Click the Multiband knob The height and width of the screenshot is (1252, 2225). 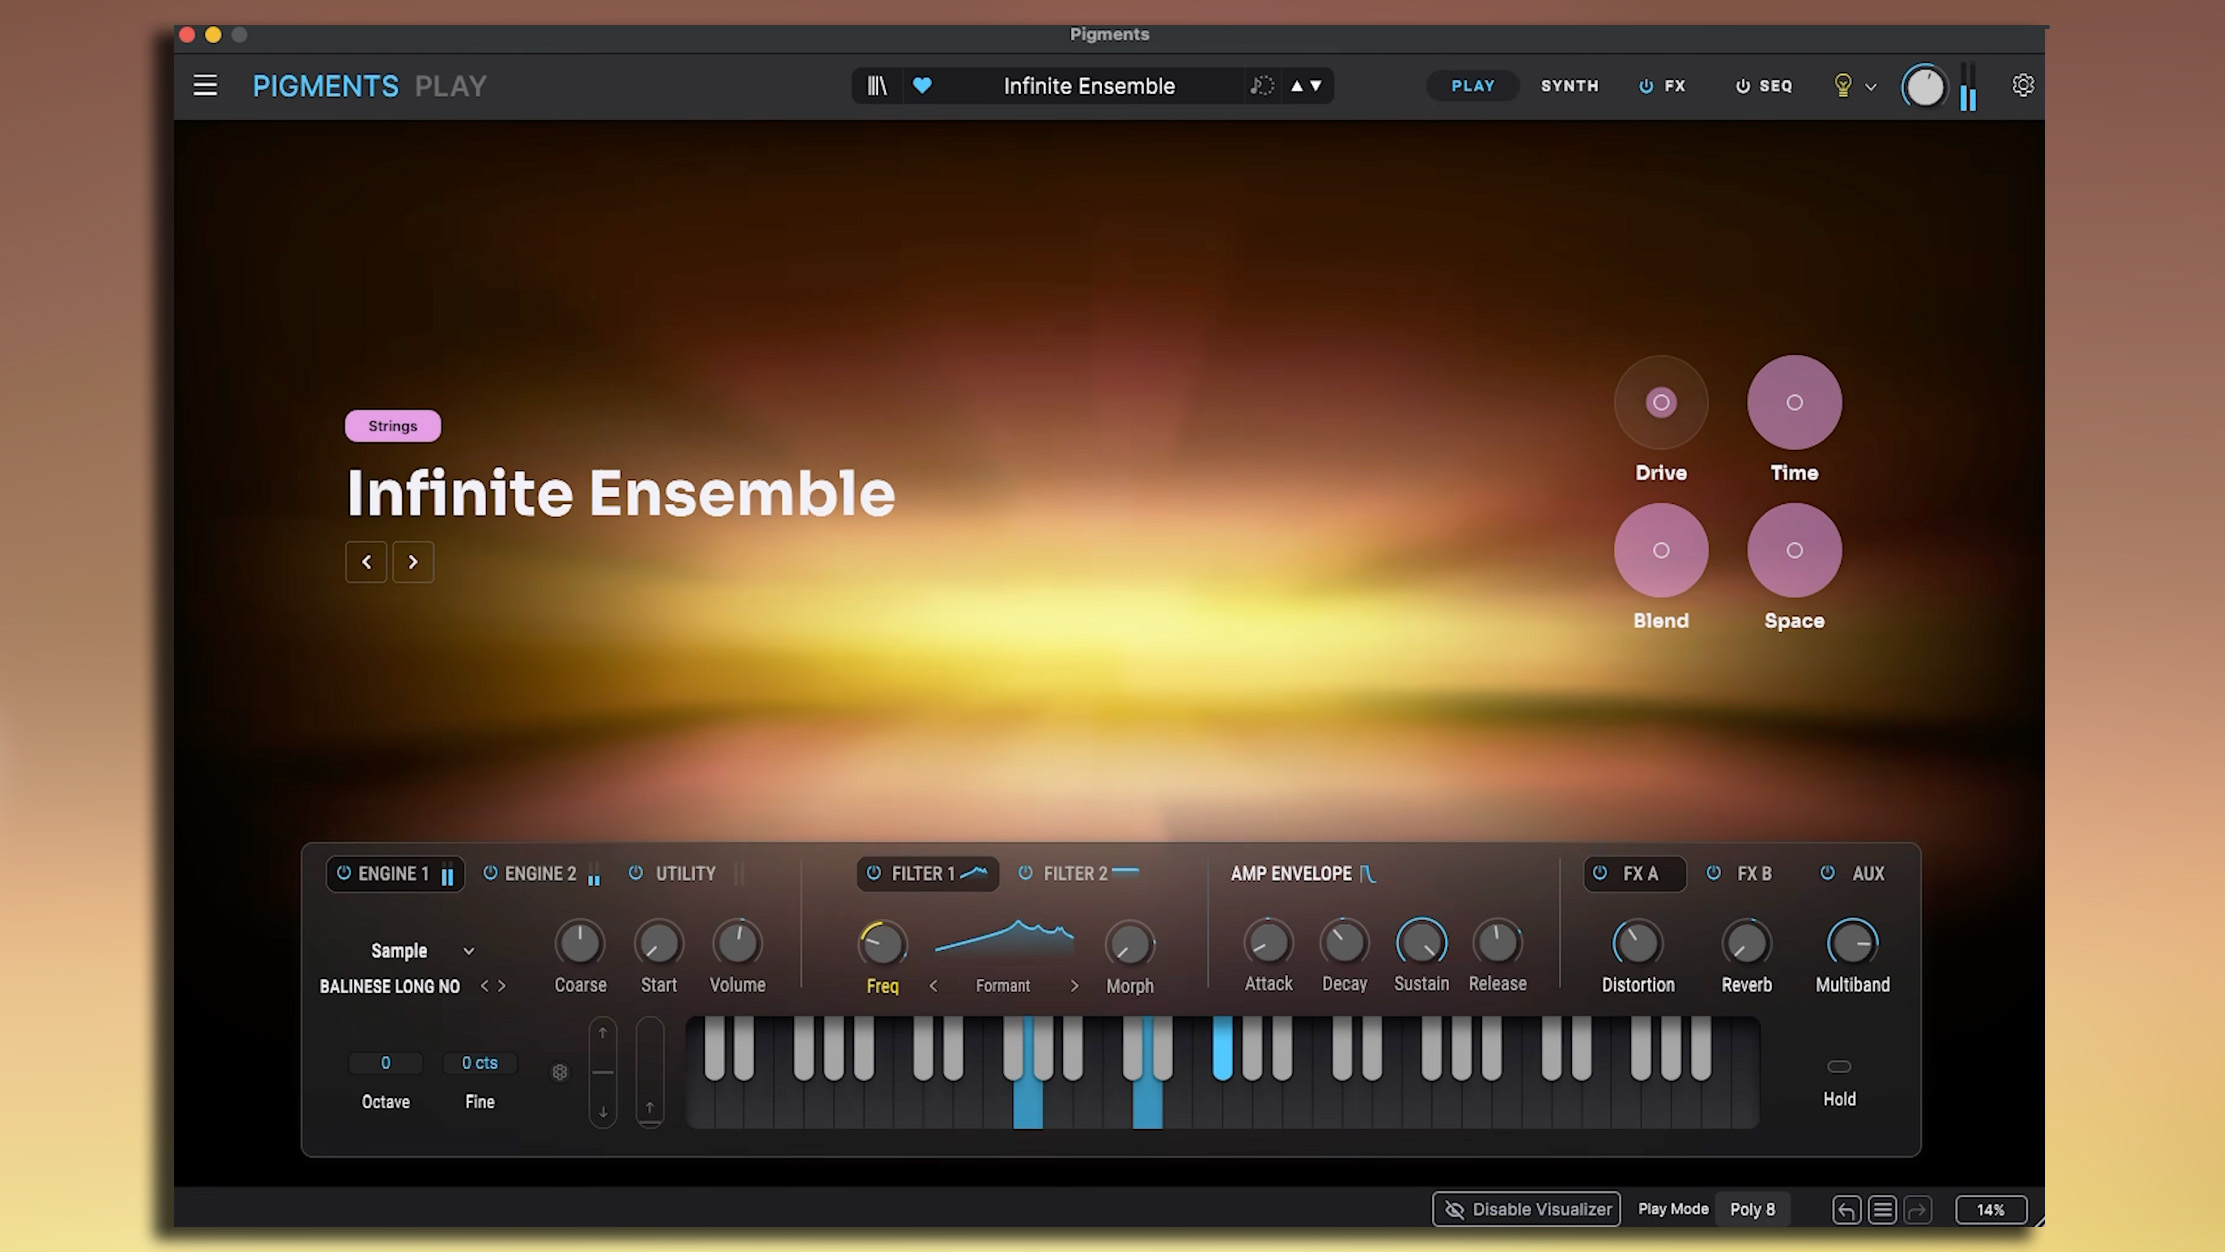point(1852,943)
